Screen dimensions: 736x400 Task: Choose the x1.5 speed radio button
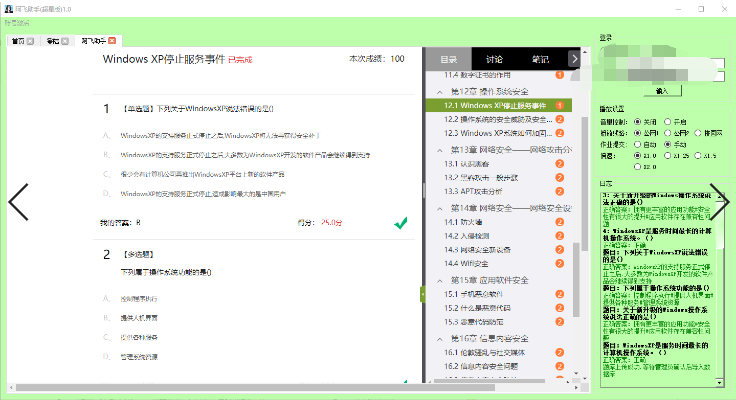click(x=698, y=155)
